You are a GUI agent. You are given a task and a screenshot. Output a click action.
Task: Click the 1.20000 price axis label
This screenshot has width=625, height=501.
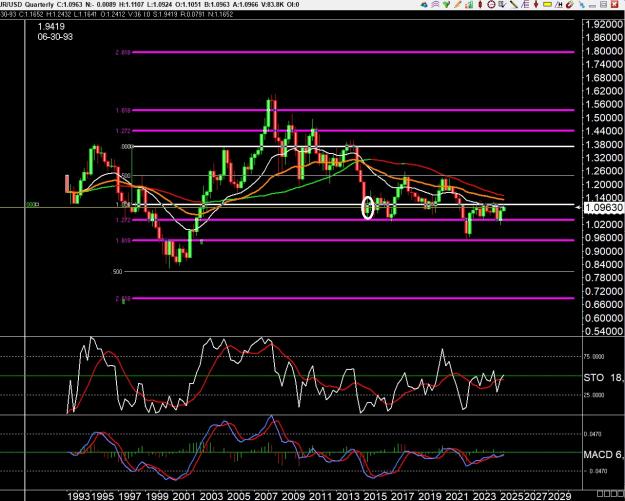tap(603, 185)
